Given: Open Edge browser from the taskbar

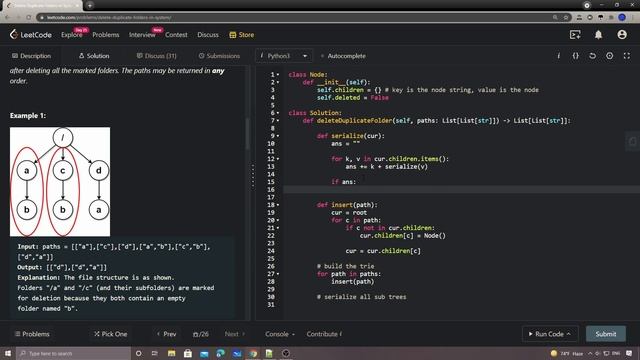Looking at the screenshot, I should (220, 353).
